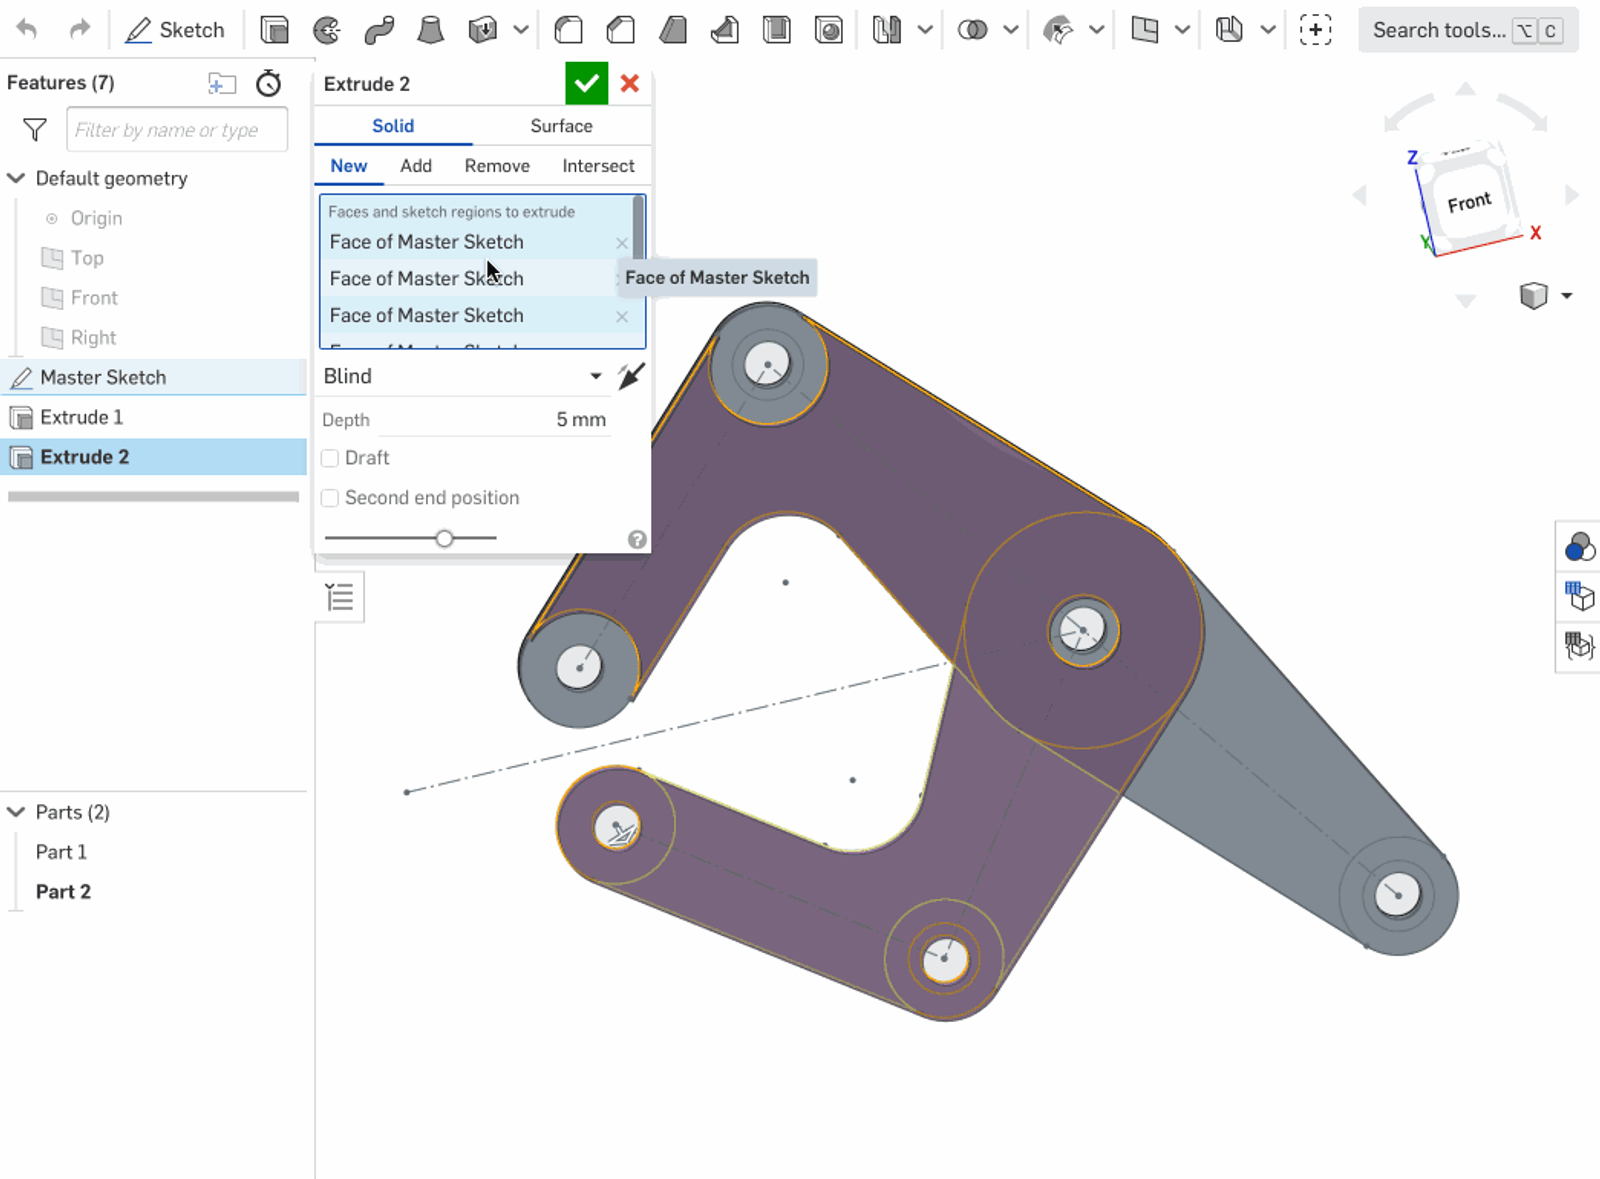Click the preview opacity slider handle
This screenshot has width=1600, height=1179.
[444, 538]
